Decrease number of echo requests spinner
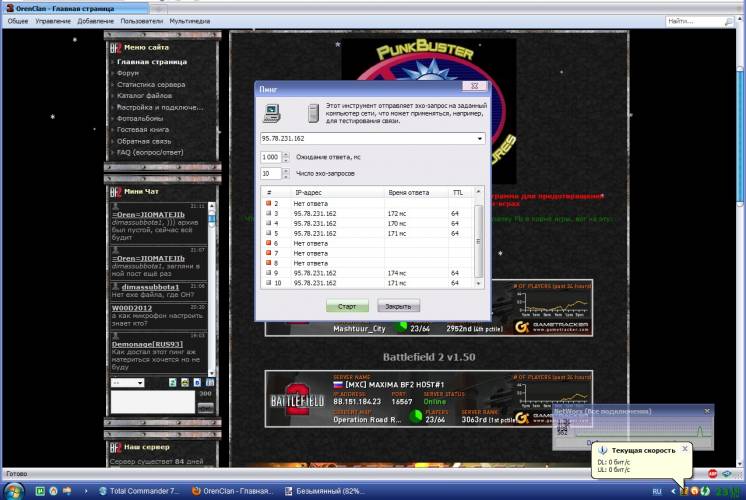The image size is (746, 500). coord(286,176)
